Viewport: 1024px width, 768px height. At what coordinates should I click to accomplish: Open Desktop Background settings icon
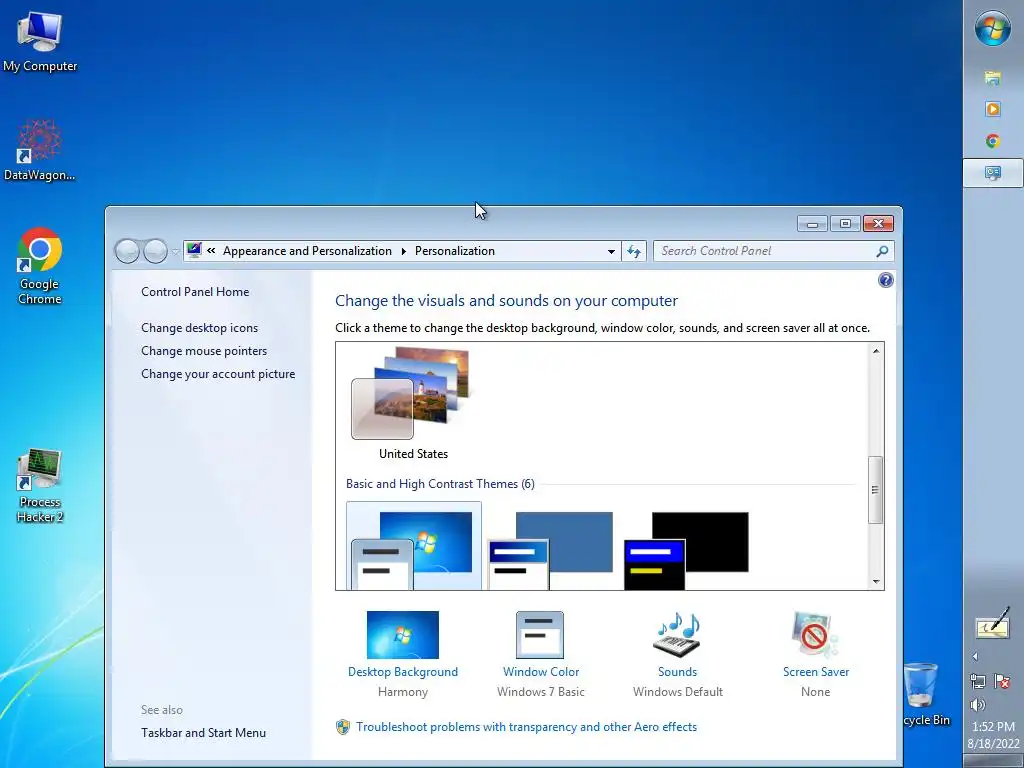(403, 635)
